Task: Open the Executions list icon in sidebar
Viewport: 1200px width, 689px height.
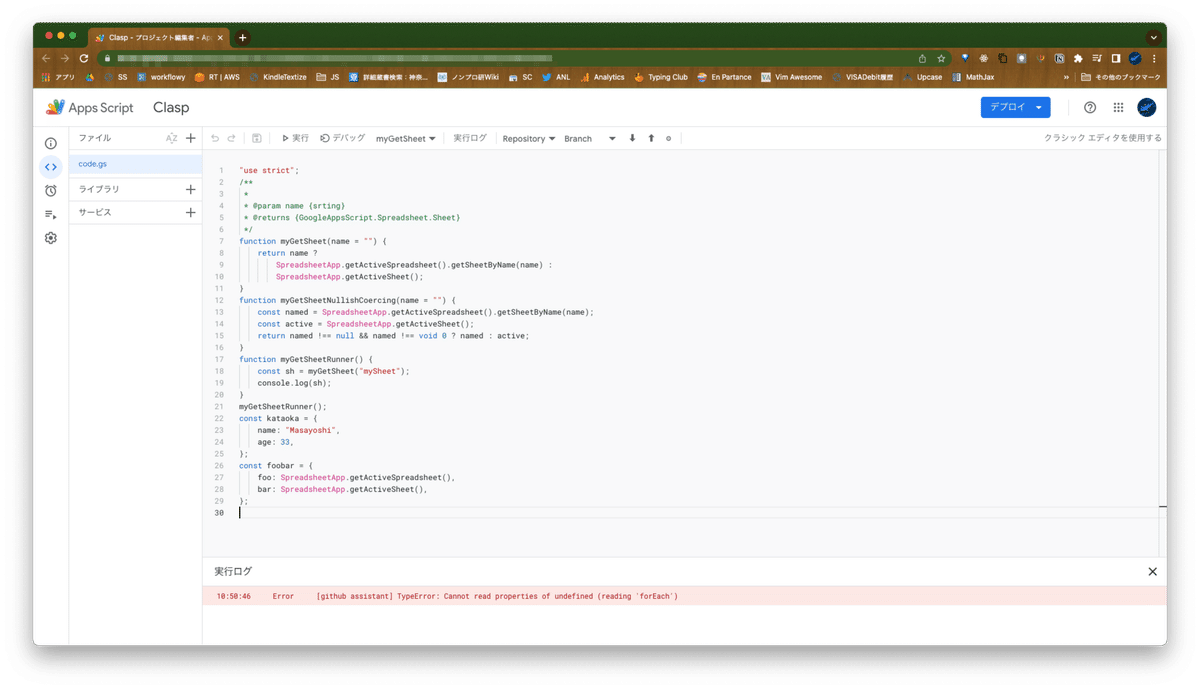Action: [51, 214]
